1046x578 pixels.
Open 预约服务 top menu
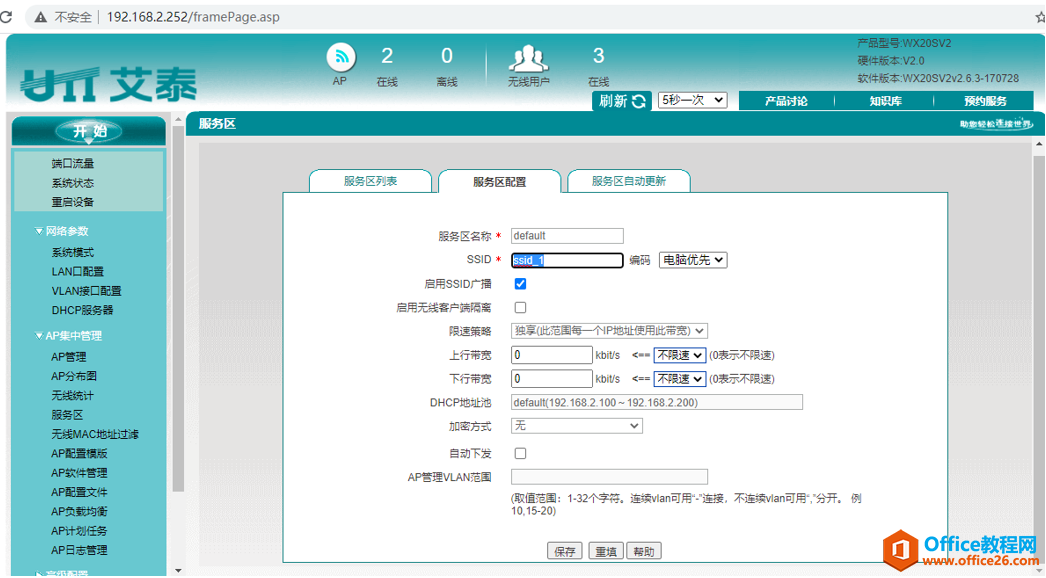tap(985, 101)
